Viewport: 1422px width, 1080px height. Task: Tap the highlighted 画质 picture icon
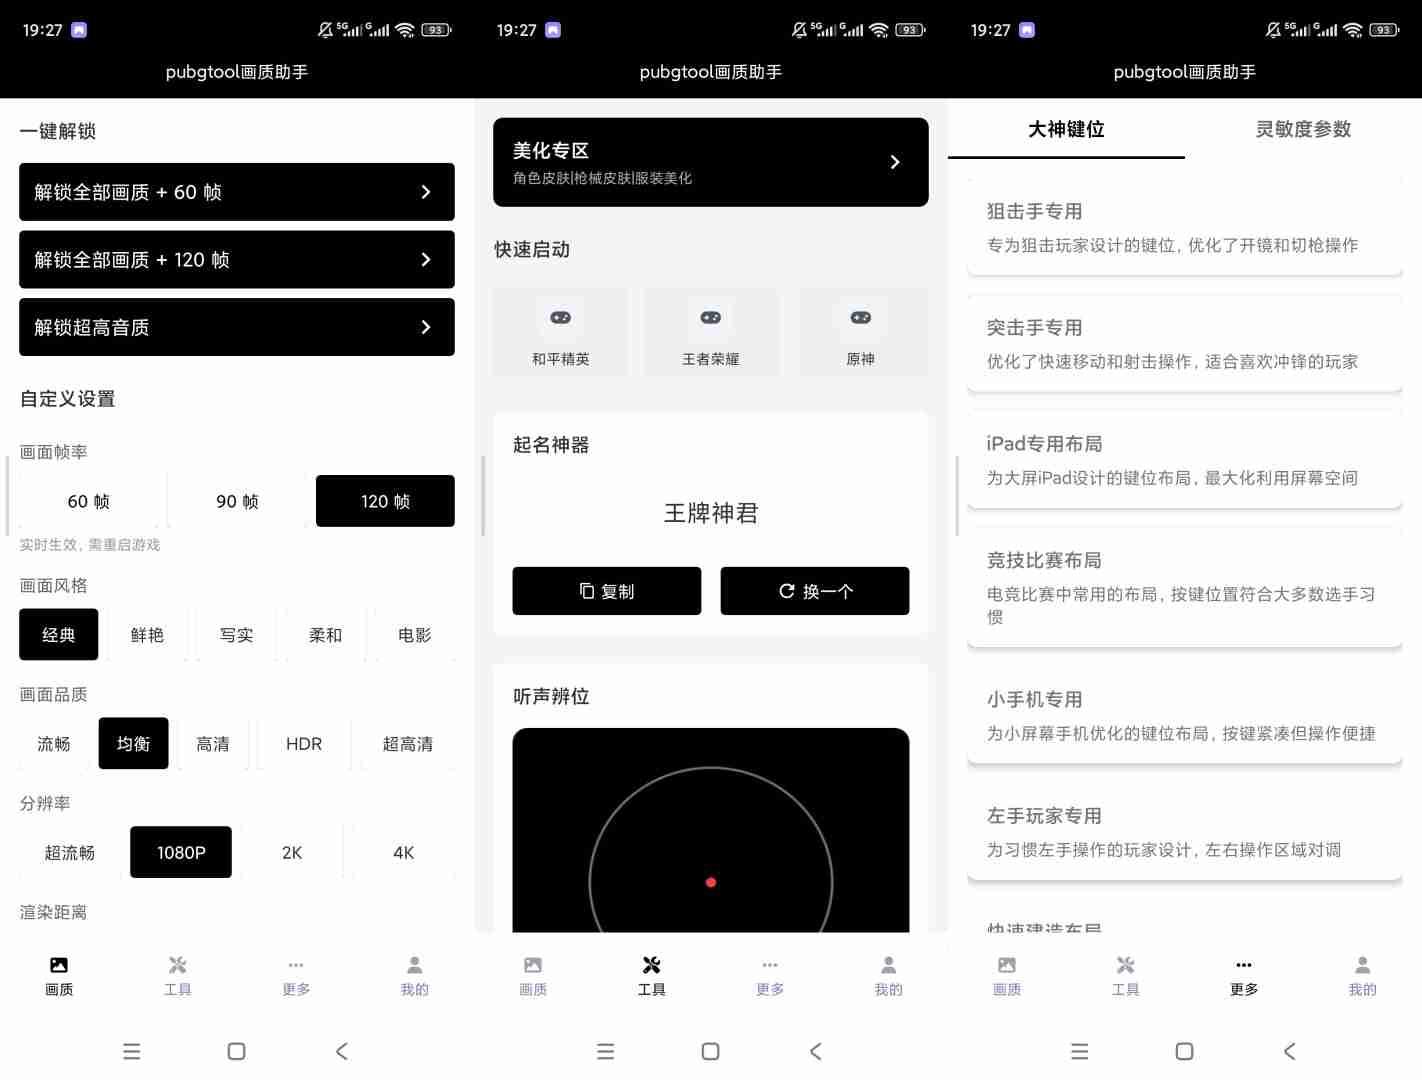(59, 965)
